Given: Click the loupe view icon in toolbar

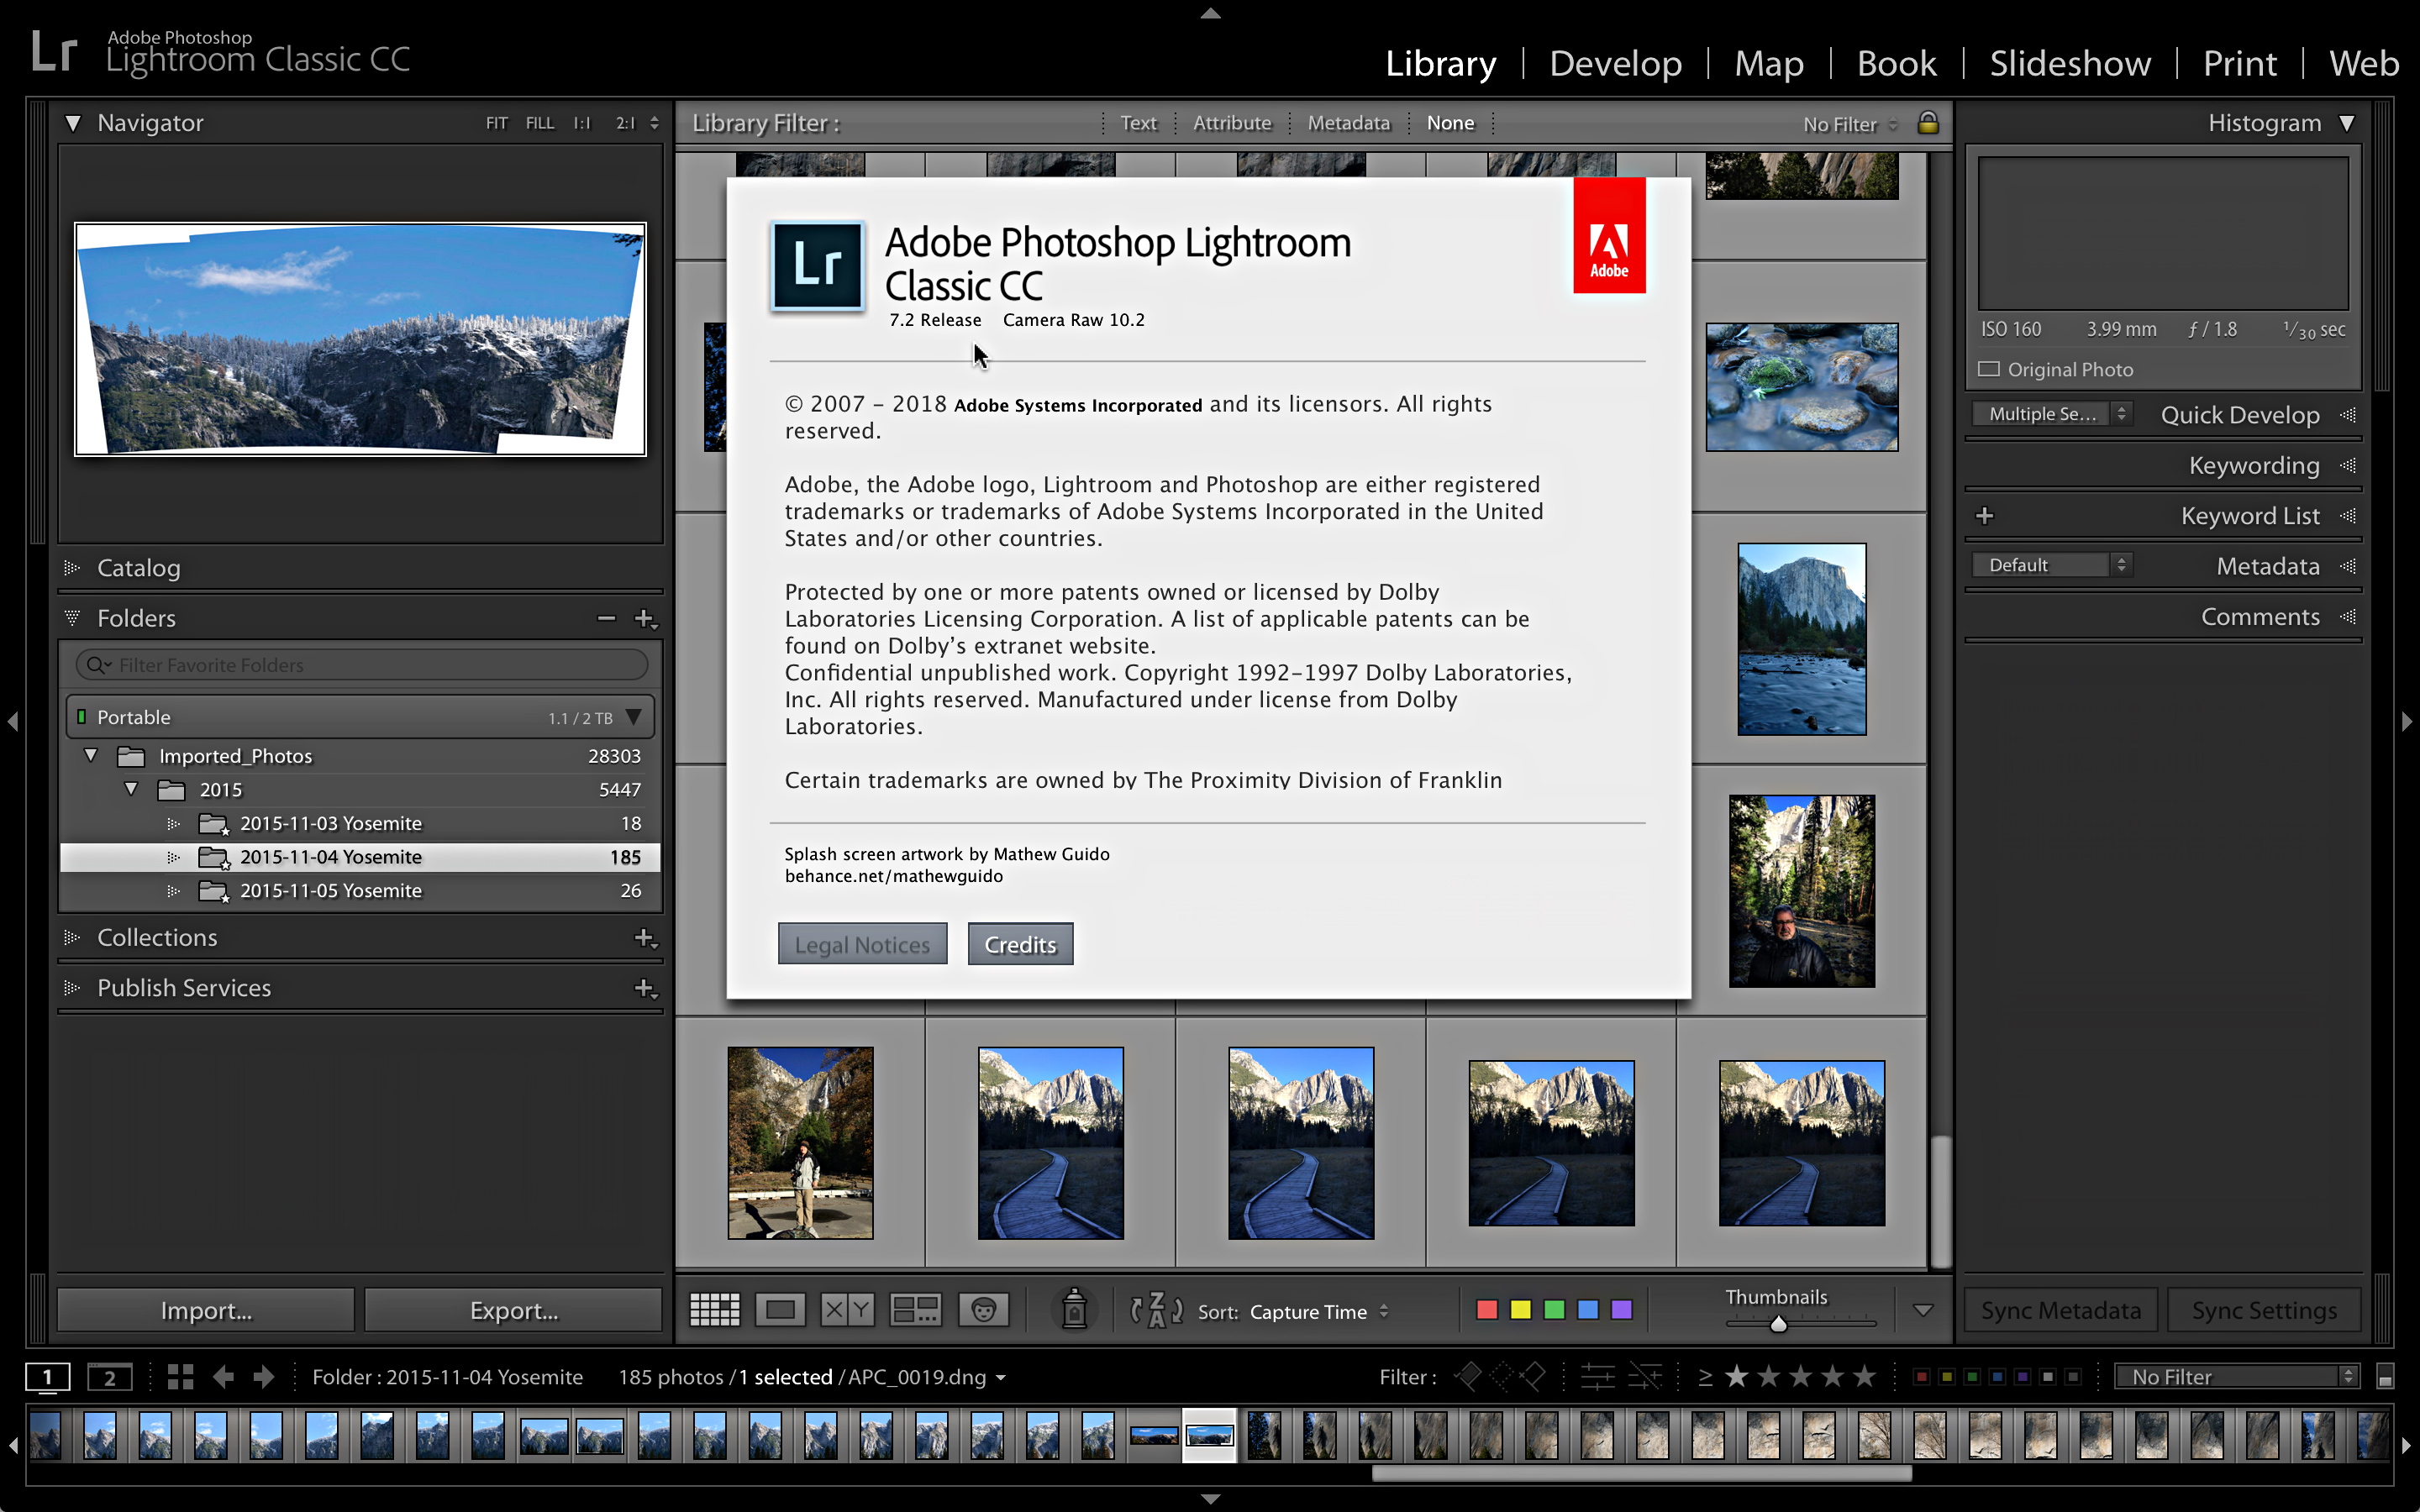Looking at the screenshot, I should [x=782, y=1310].
